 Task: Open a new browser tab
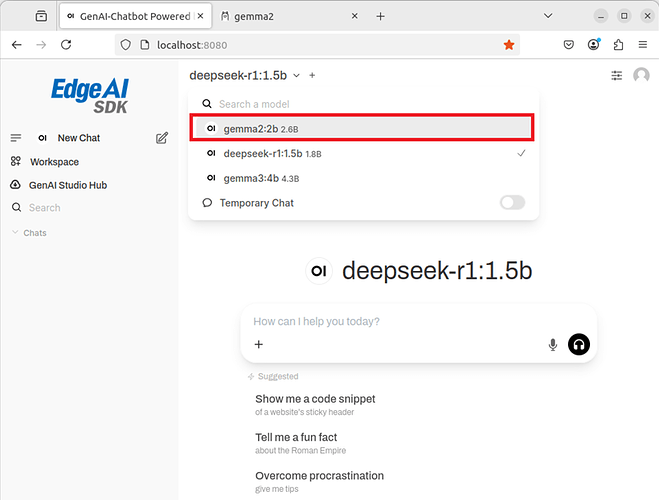point(380,16)
